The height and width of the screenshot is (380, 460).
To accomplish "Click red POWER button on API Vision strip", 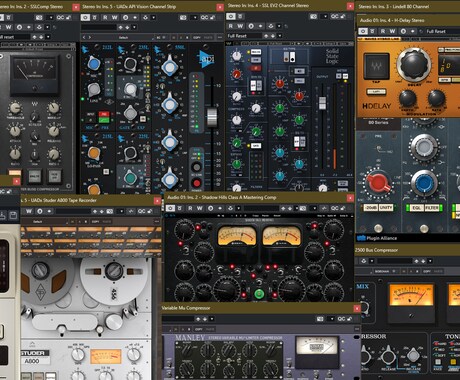I will point(196,183).
